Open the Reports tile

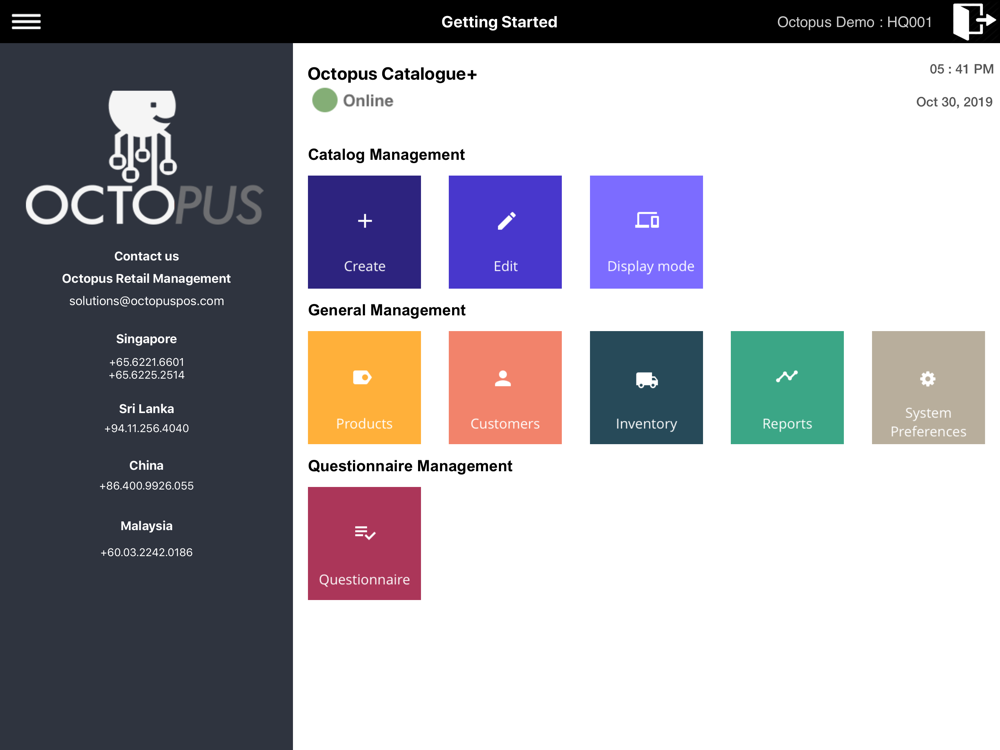pyautogui.click(x=787, y=387)
